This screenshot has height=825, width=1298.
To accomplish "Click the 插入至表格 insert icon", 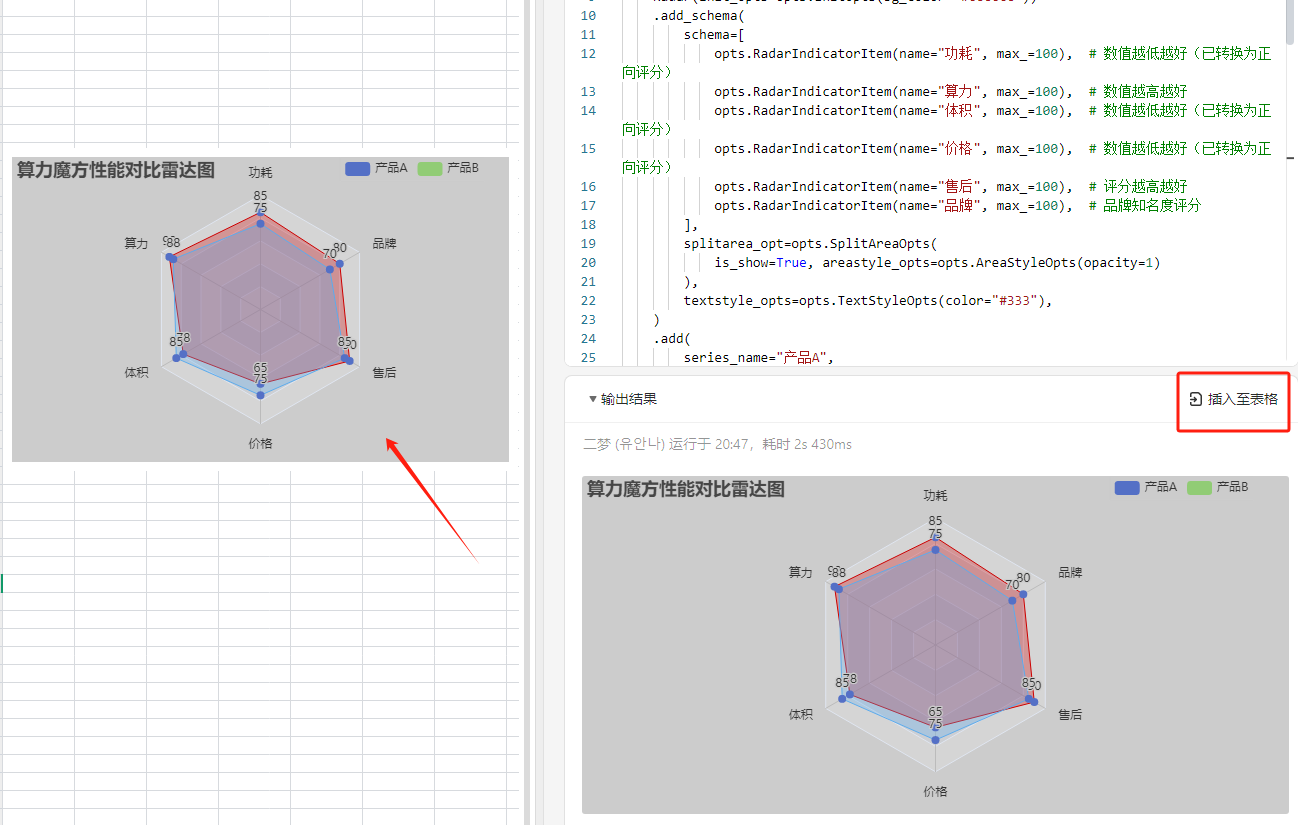I will [1196, 400].
